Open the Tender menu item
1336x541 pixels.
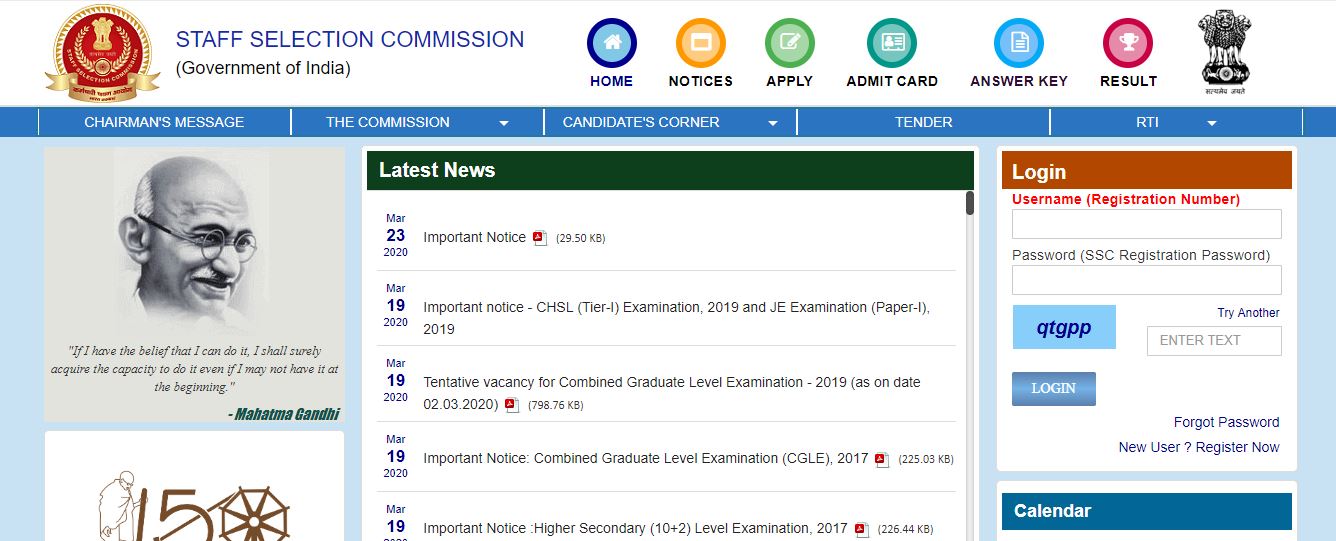click(923, 122)
